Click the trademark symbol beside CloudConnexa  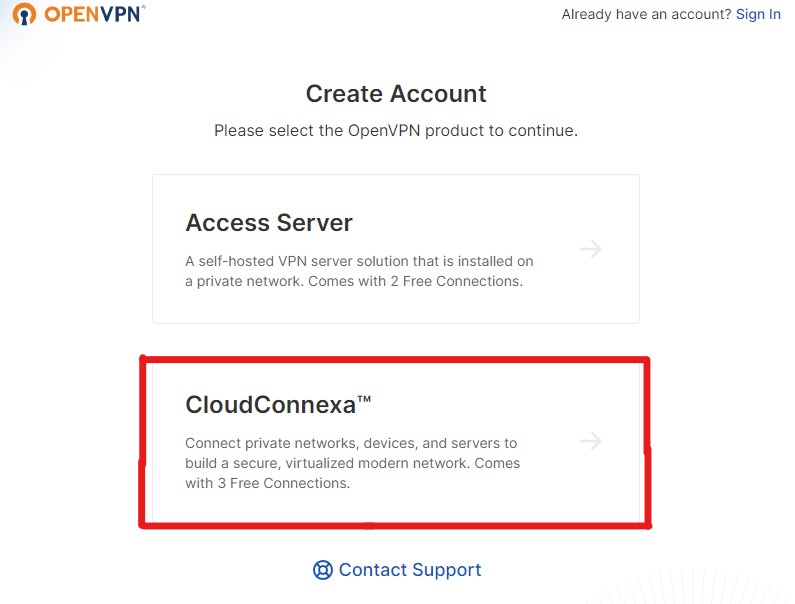[x=364, y=399]
